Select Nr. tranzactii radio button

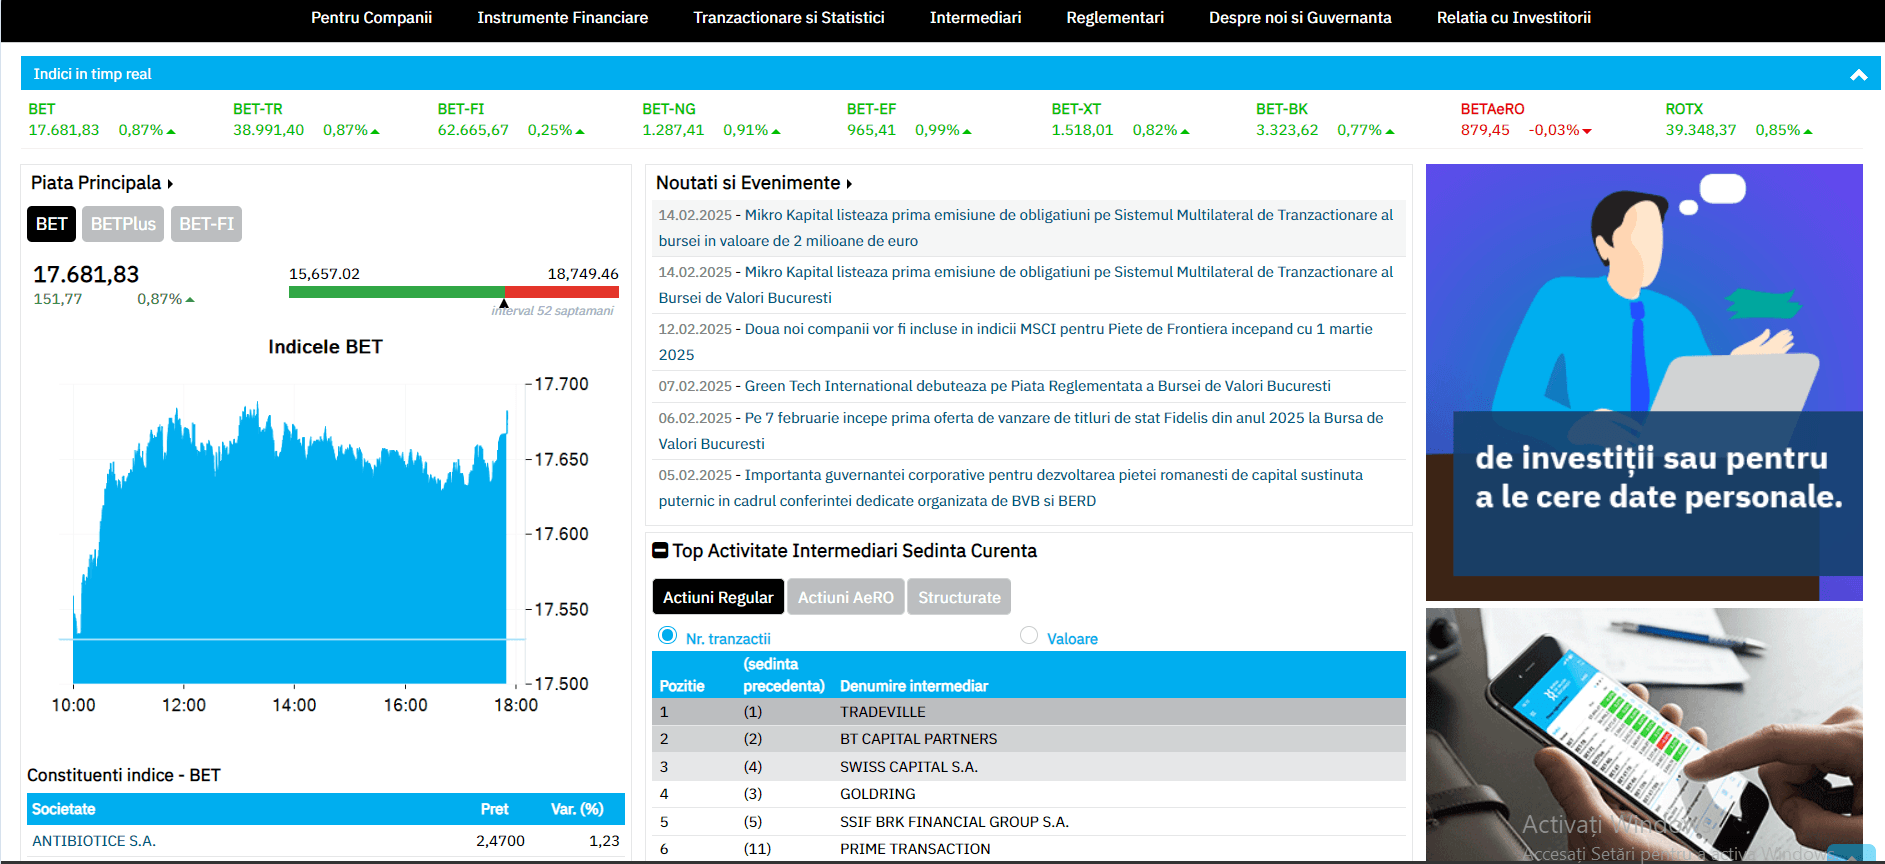pyautogui.click(x=668, y=635)
